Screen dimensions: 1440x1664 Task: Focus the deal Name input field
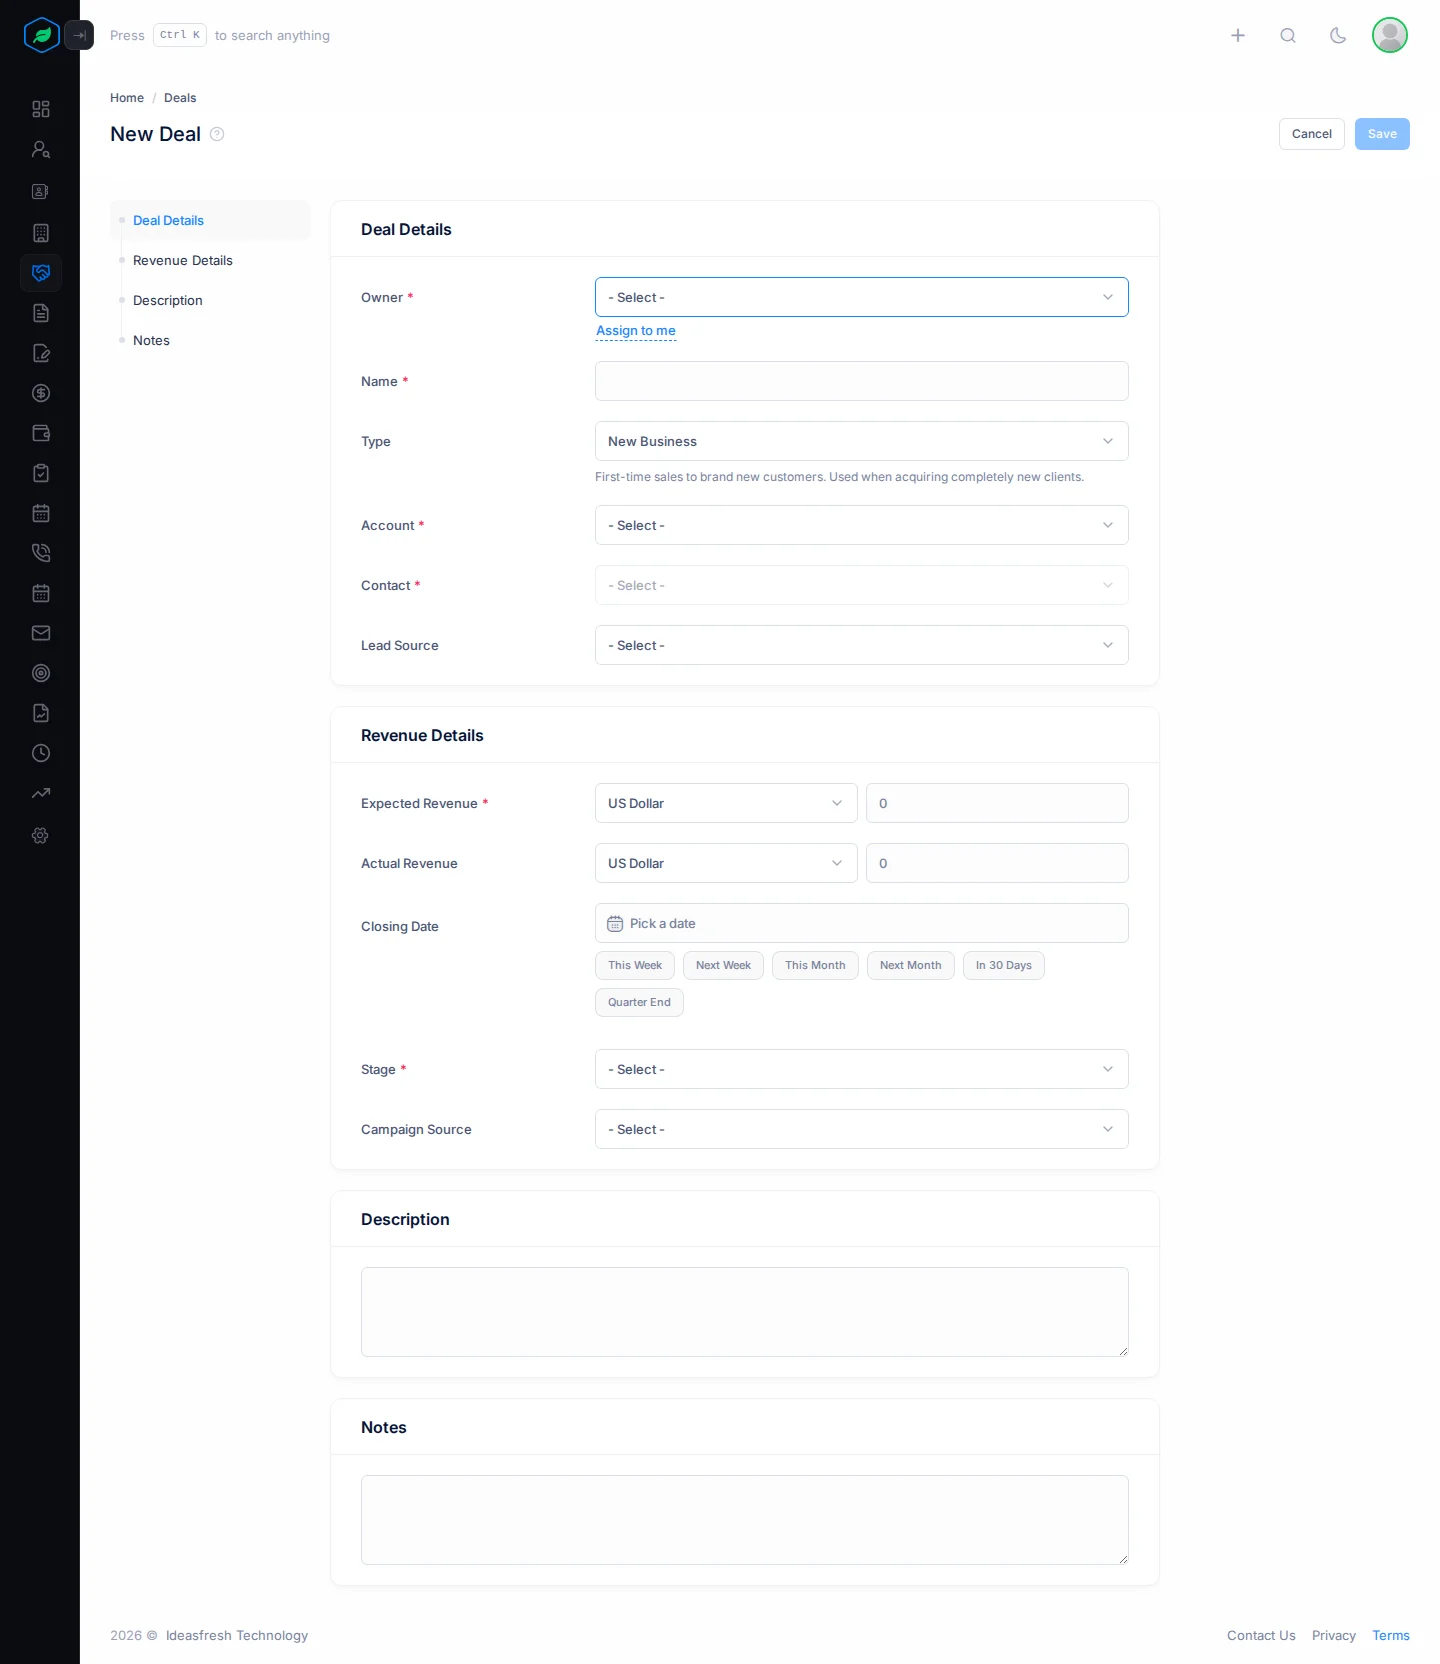coord(862,381)
